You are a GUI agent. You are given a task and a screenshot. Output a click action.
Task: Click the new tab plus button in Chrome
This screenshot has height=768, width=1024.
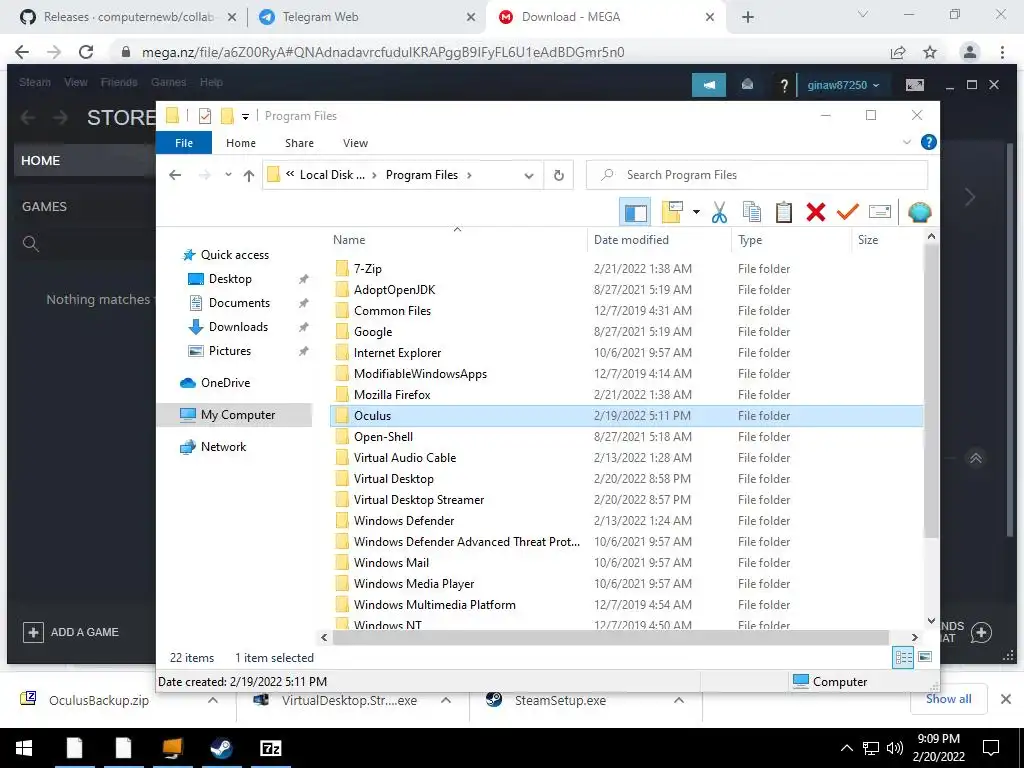click(748, 18)
